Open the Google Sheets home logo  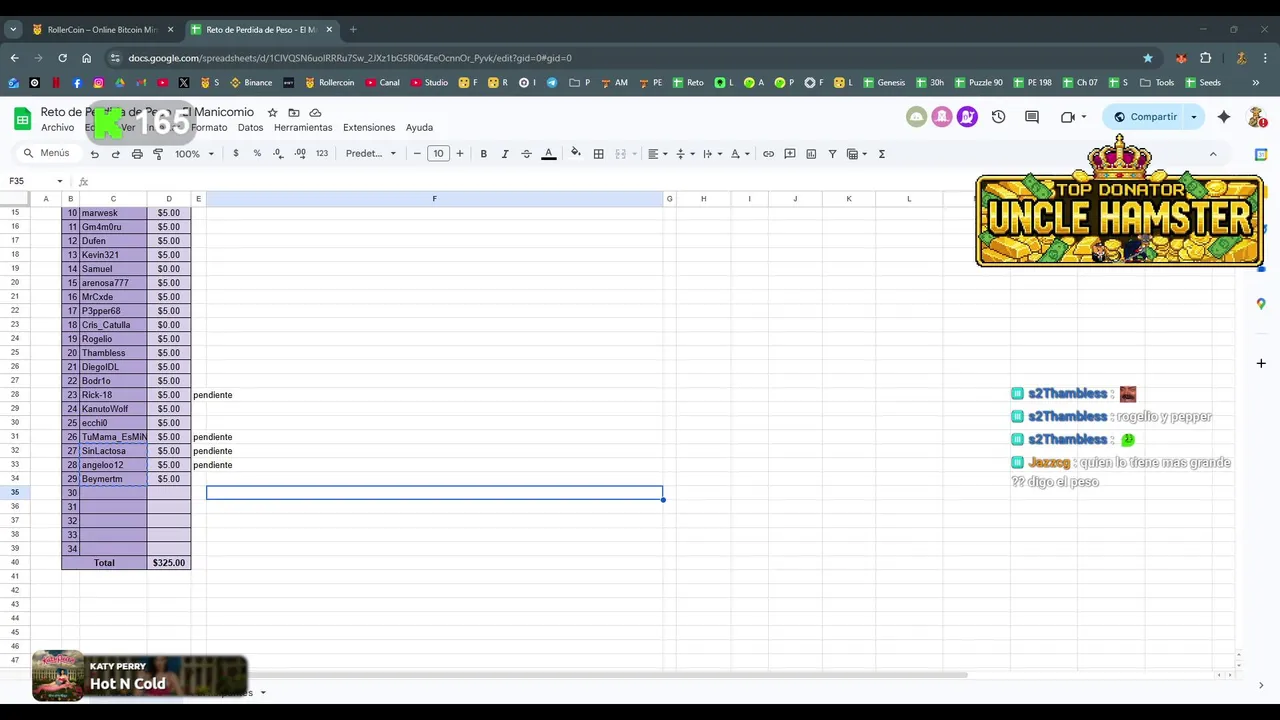pyautogui.click(x=22, y=119)
